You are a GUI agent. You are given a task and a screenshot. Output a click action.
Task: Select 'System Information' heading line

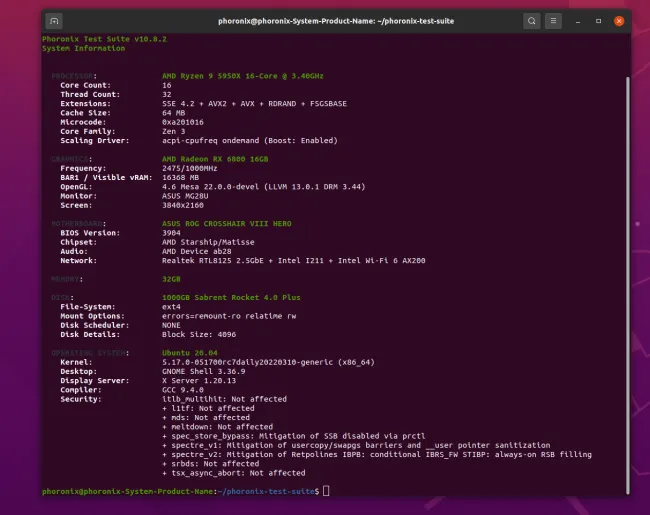[83, 48]
